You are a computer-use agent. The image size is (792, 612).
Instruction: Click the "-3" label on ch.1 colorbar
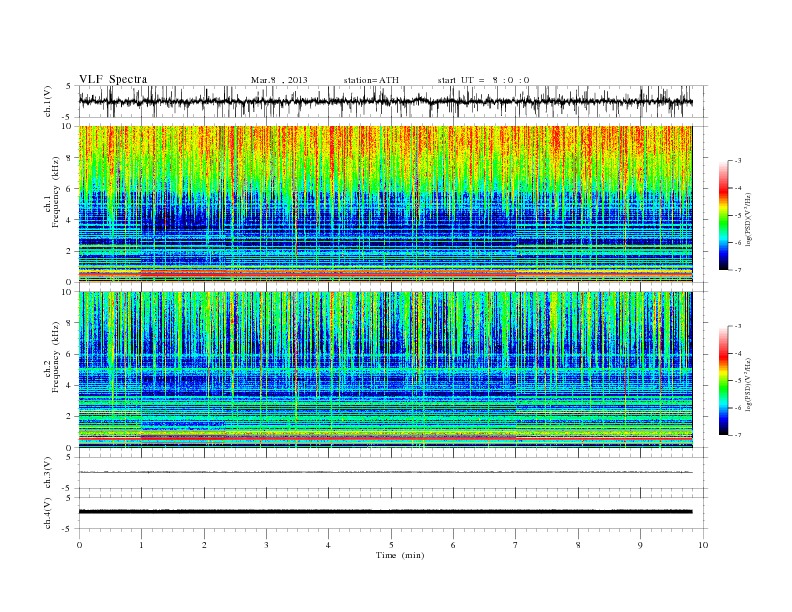738,161
